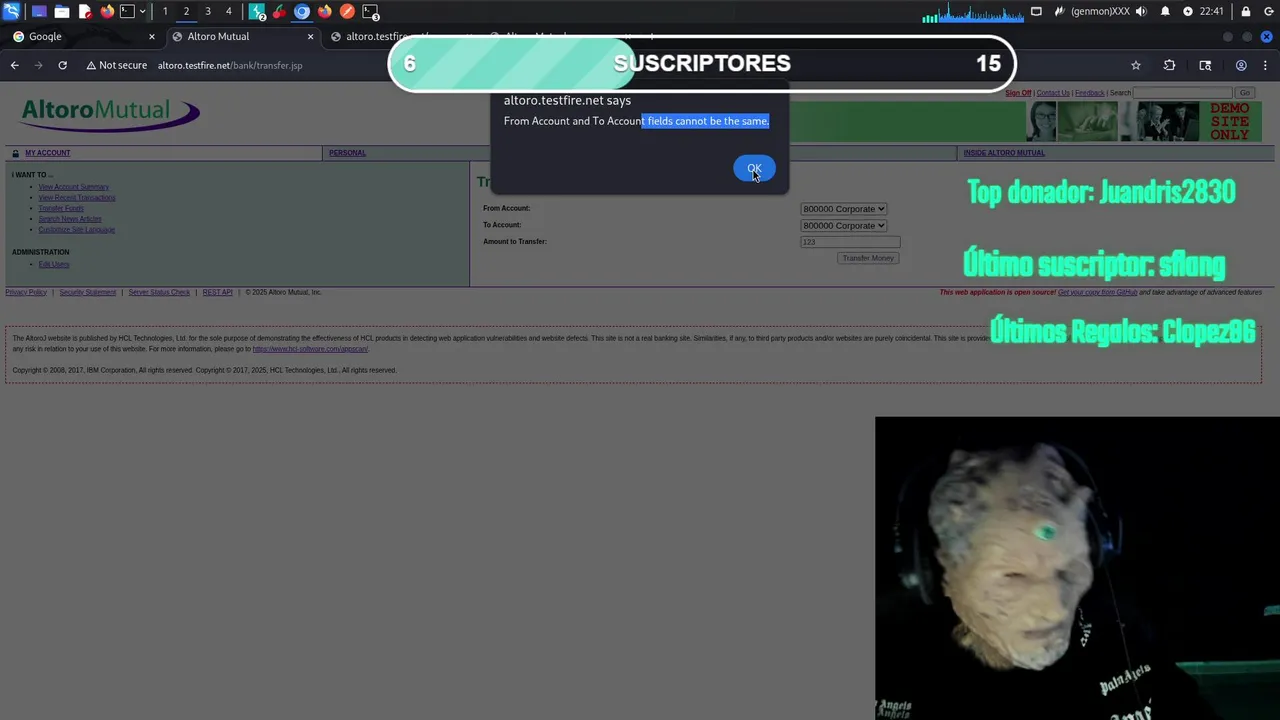
Task: Open the orange Burp Suite taskbar icon
Action: coord(347,12)
